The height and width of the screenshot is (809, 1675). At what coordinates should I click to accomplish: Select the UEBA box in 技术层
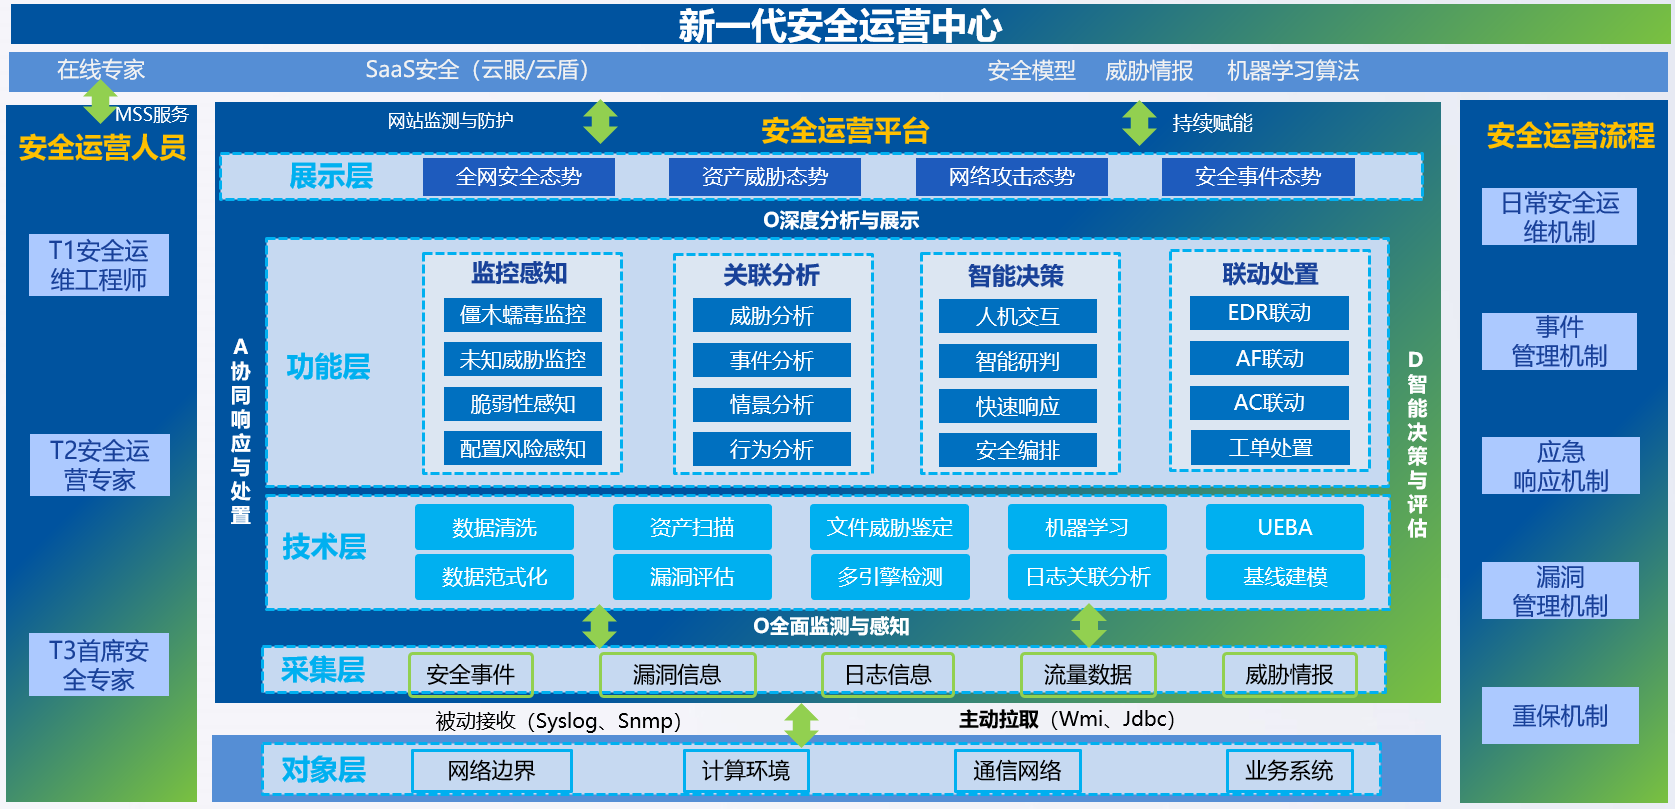1284,527
